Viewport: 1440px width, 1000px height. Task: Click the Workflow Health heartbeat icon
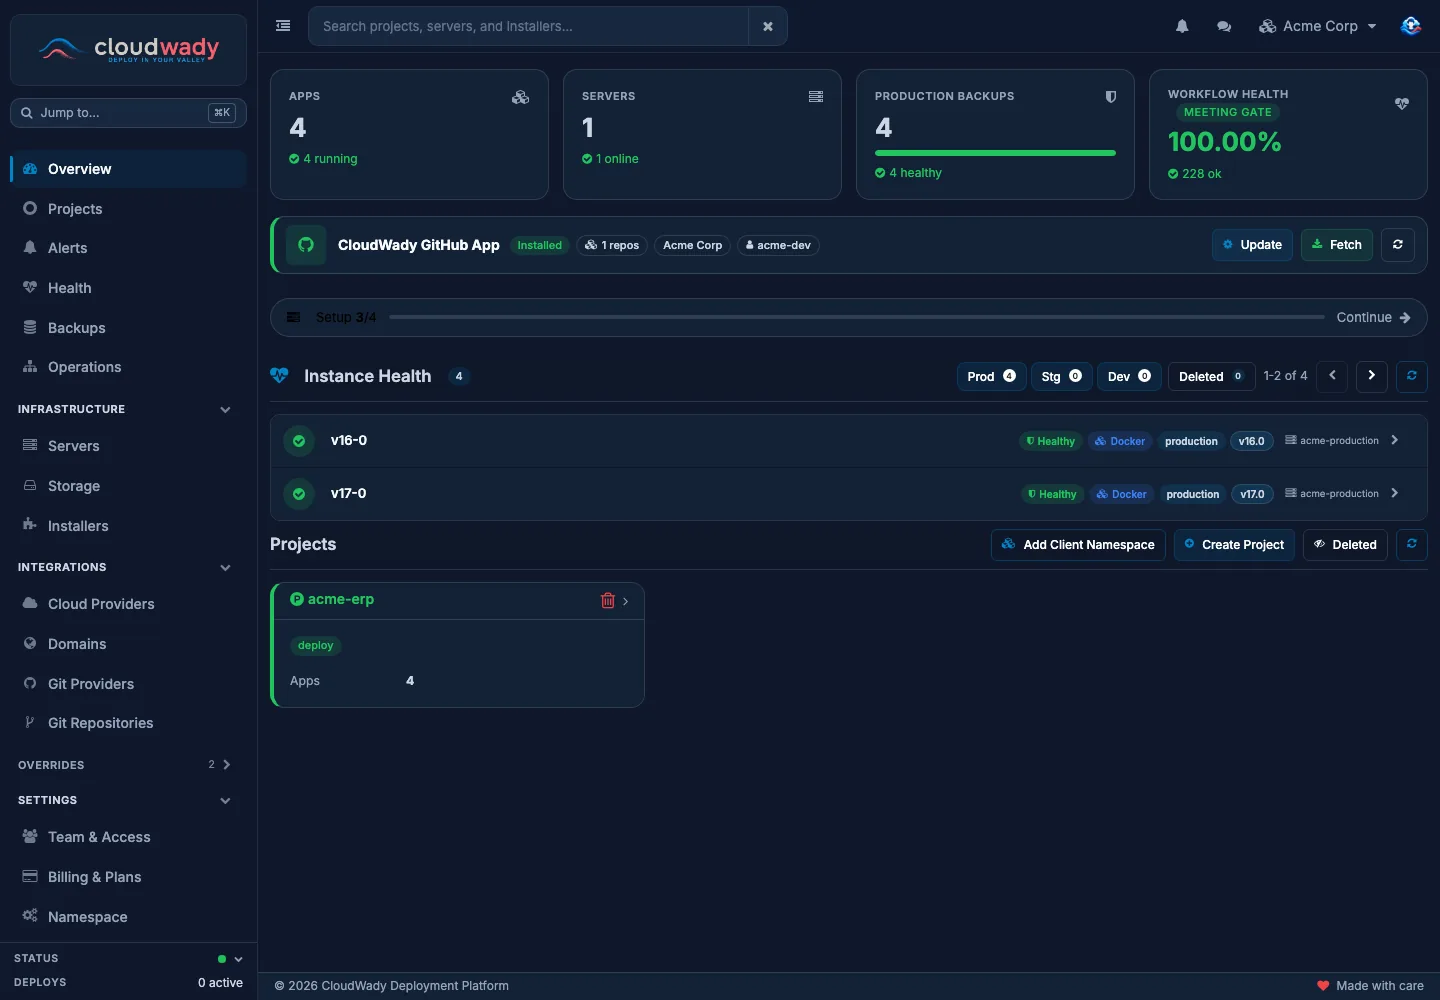coord(1402,104)
